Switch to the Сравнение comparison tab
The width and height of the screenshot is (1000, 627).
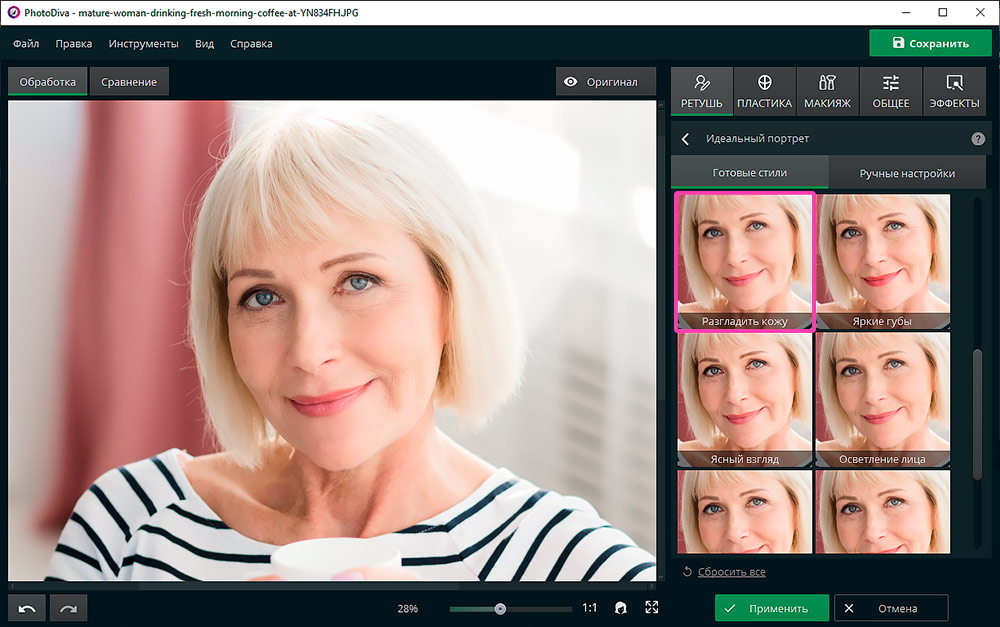(129, 82)
